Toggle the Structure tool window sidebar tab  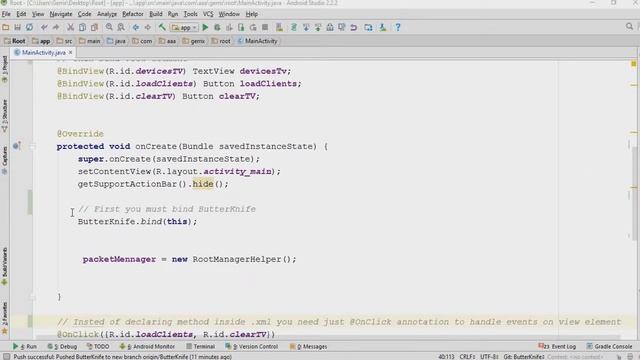(x=4, y=116)
